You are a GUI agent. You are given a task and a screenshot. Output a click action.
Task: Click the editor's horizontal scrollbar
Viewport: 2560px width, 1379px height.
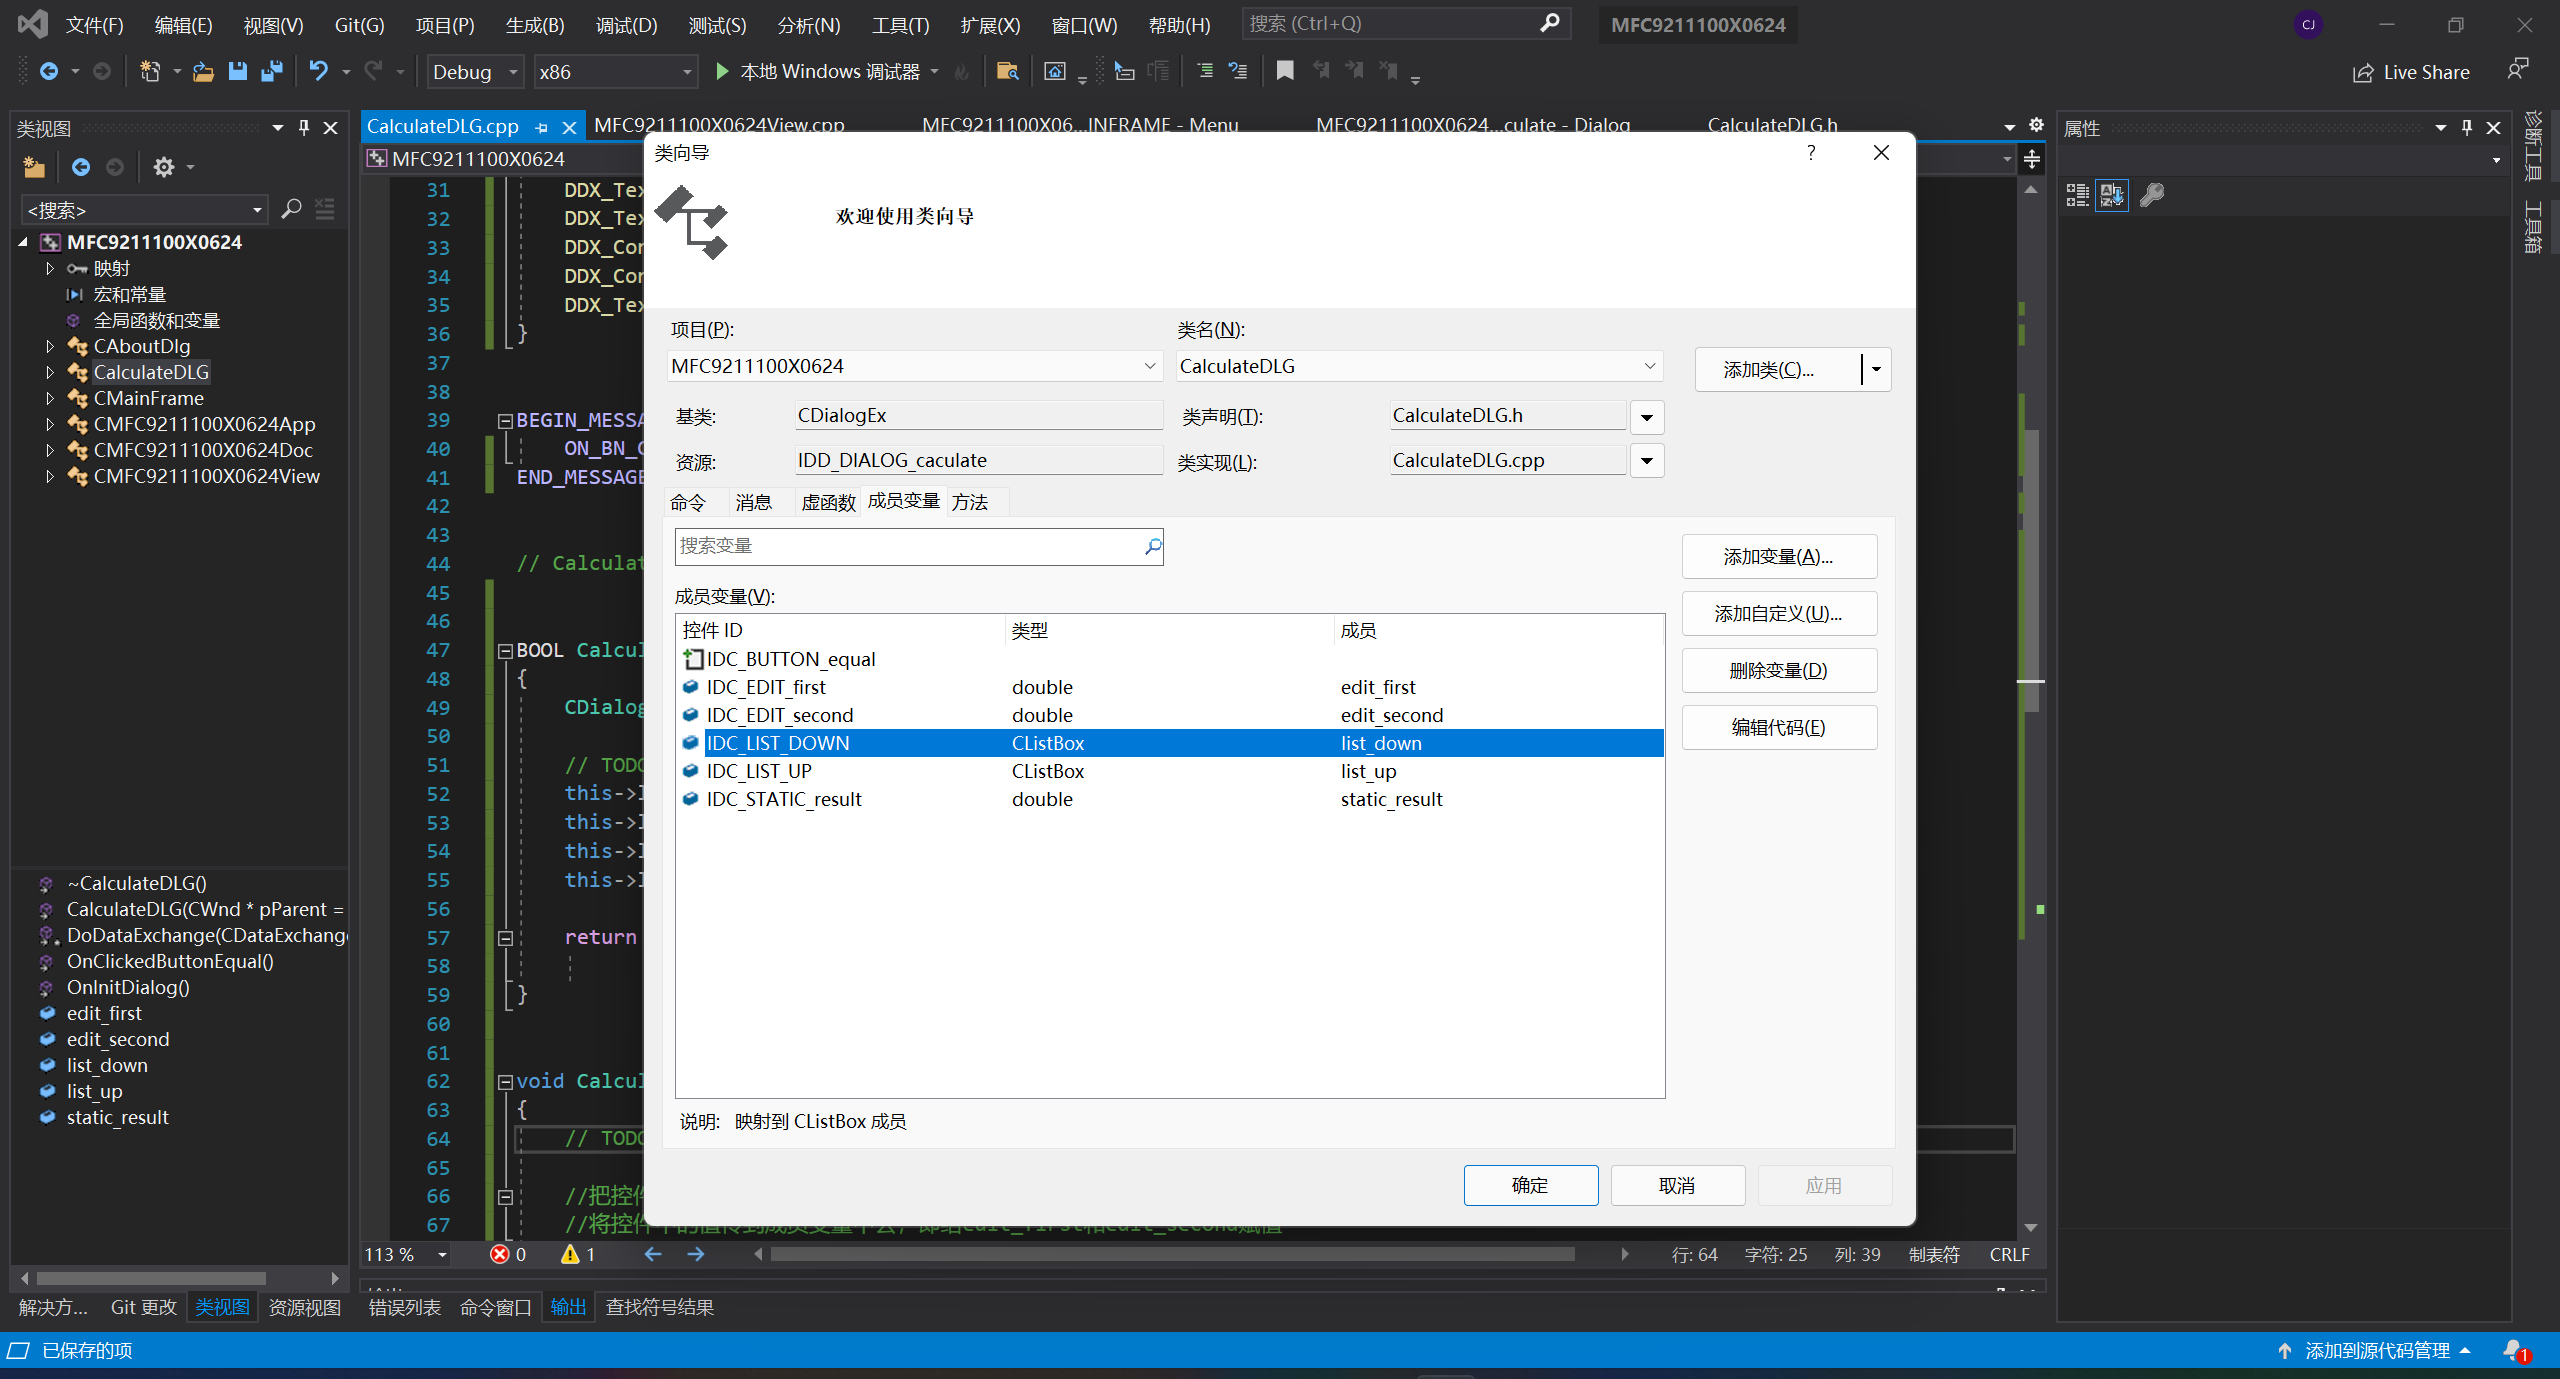(1170, 1254)
